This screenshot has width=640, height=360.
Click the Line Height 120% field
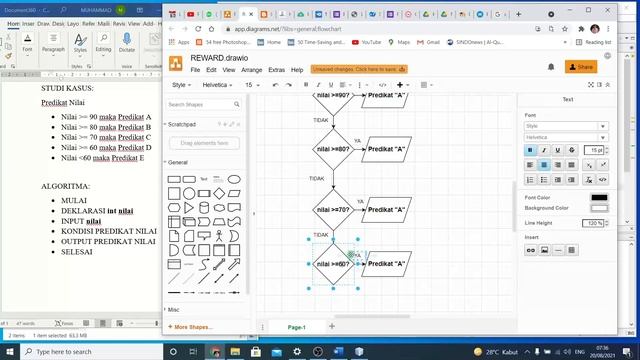[593, 223]
